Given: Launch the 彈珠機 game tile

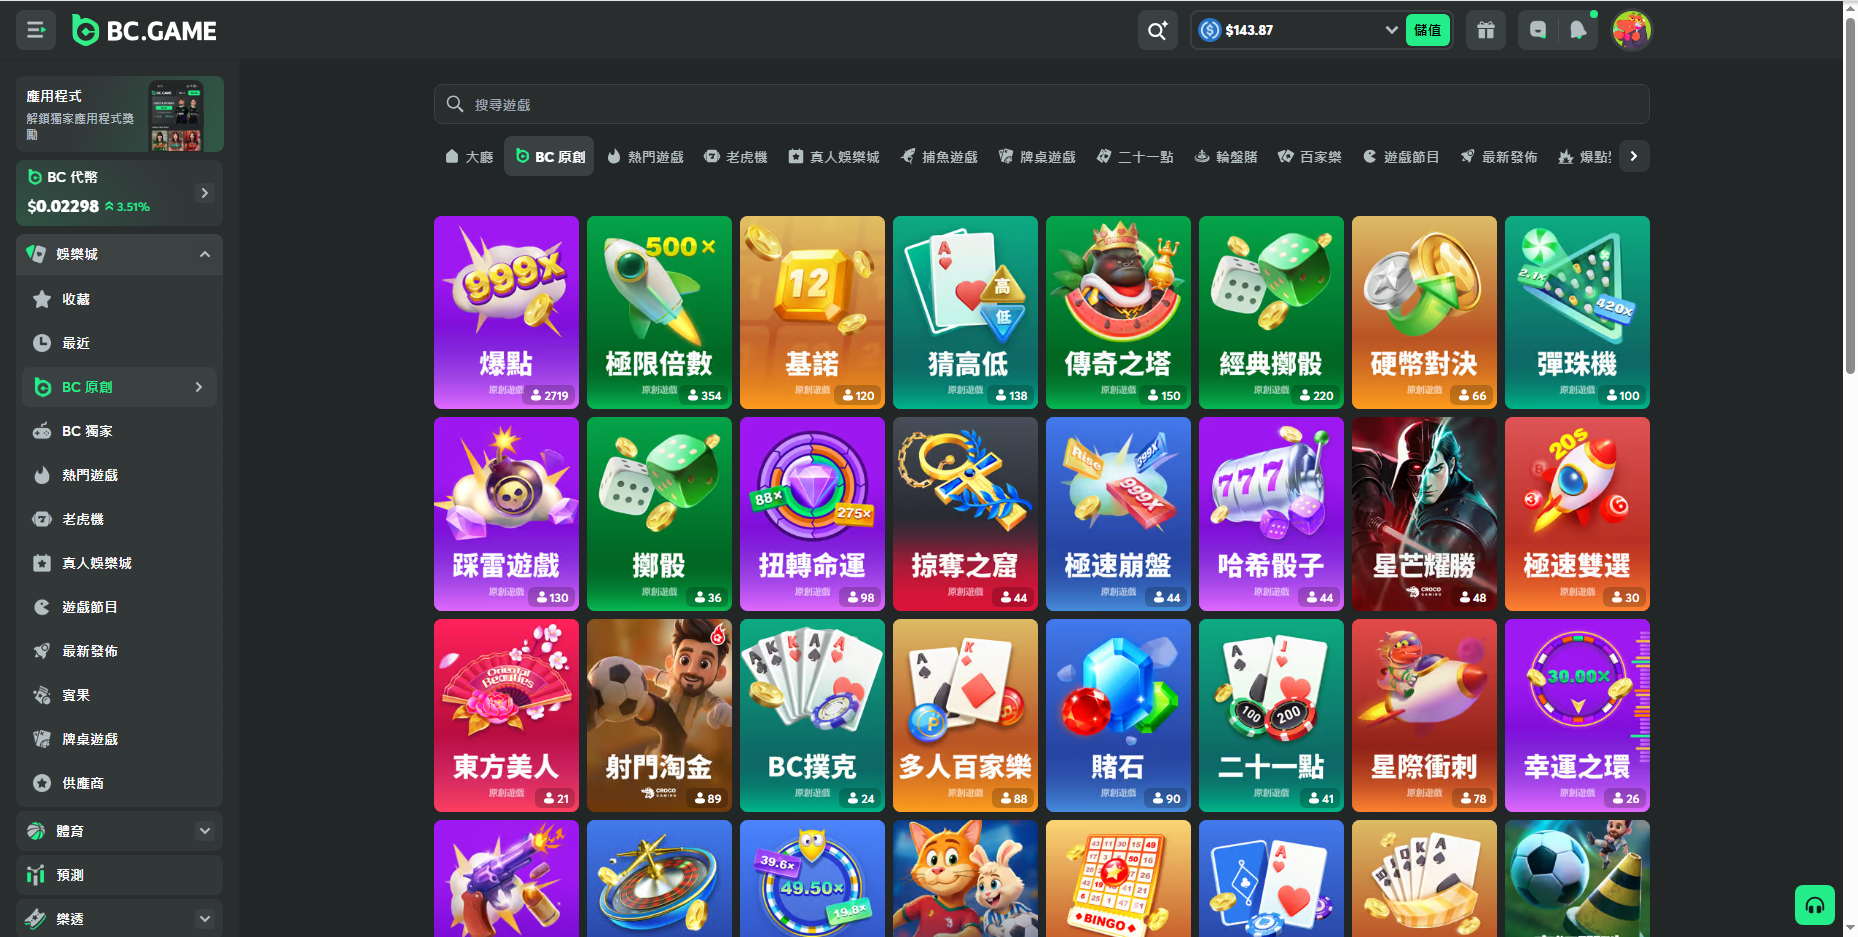Looking at the screenshot, I should tap(1577, 312).
